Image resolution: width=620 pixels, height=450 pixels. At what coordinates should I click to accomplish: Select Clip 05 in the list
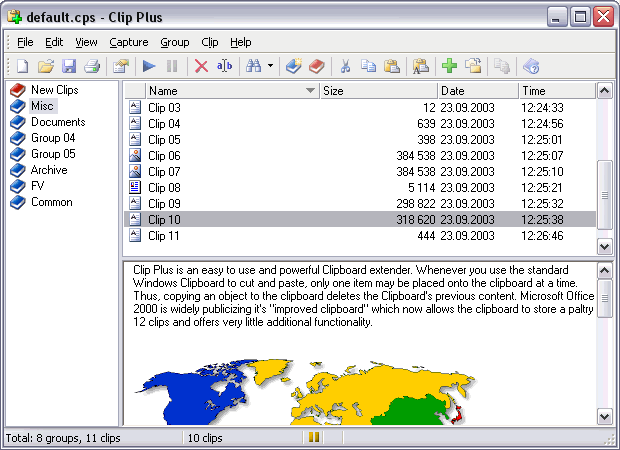[360, 140]
